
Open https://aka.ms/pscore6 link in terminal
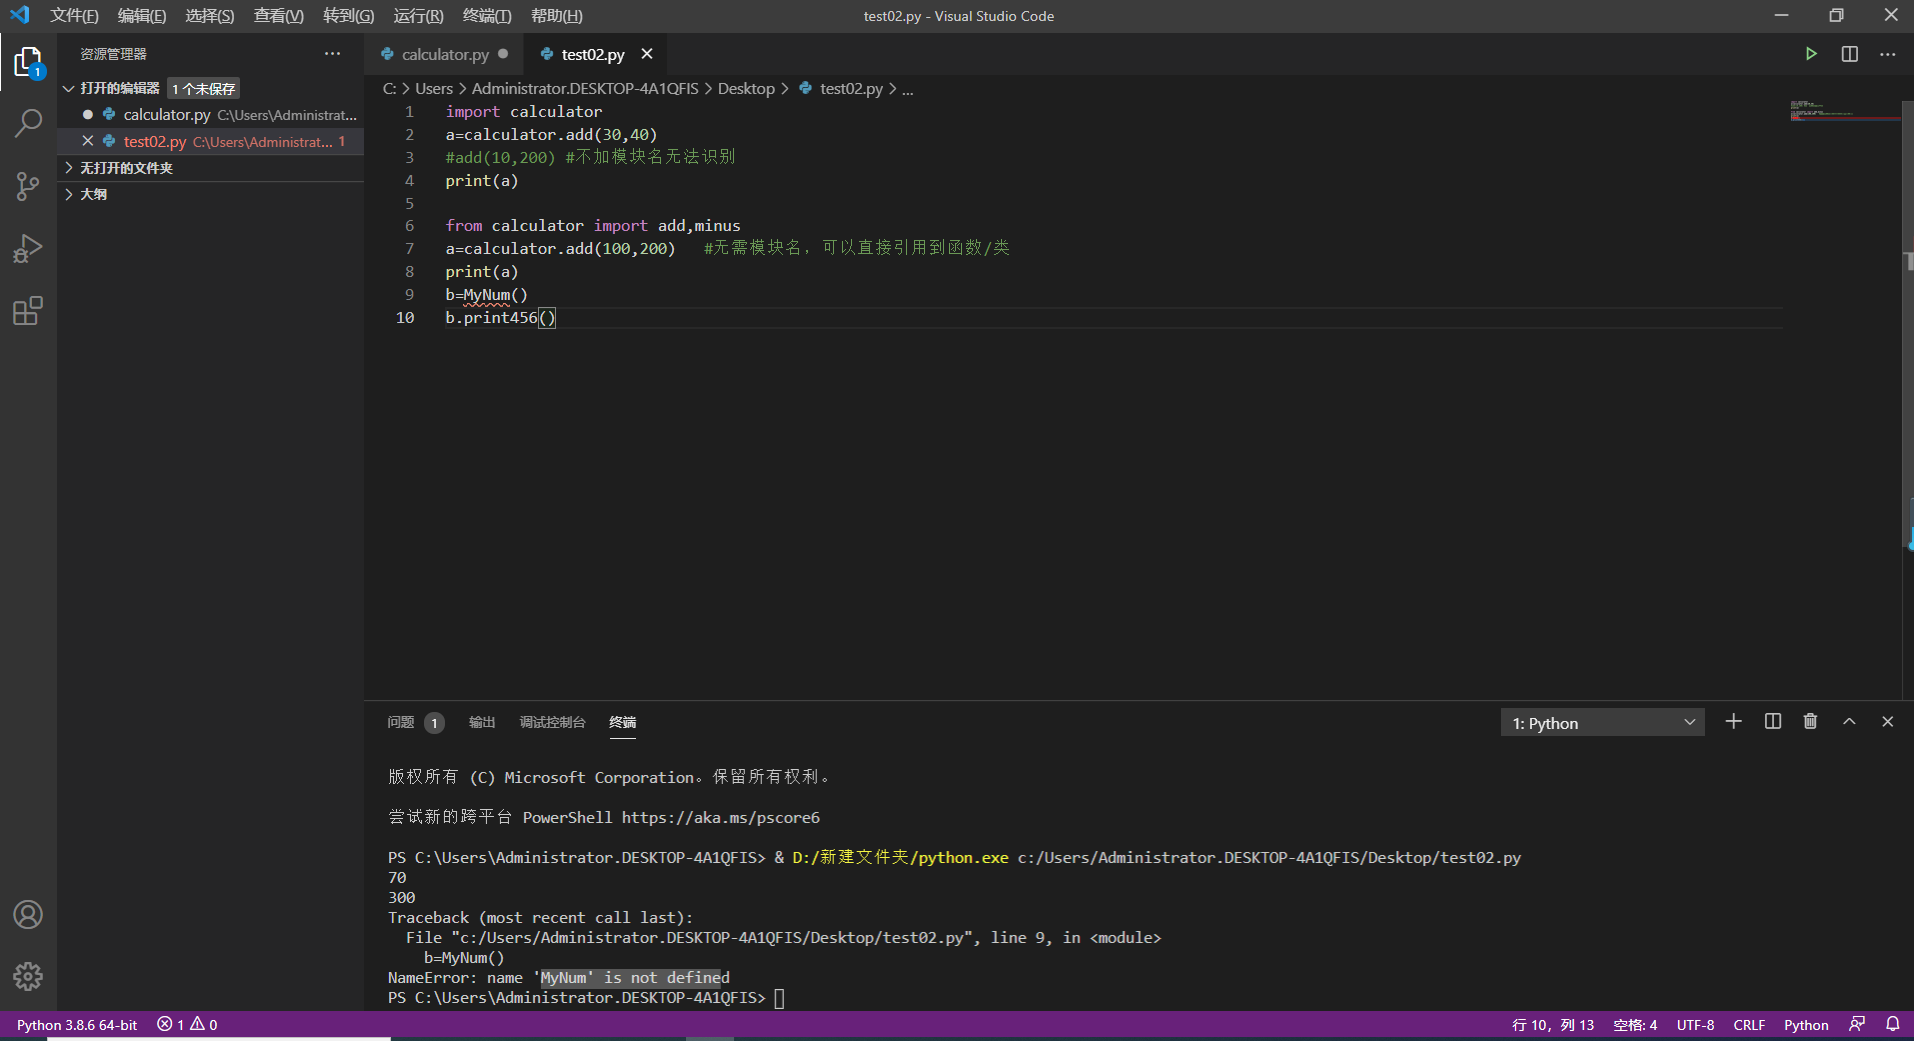point(720,817)
